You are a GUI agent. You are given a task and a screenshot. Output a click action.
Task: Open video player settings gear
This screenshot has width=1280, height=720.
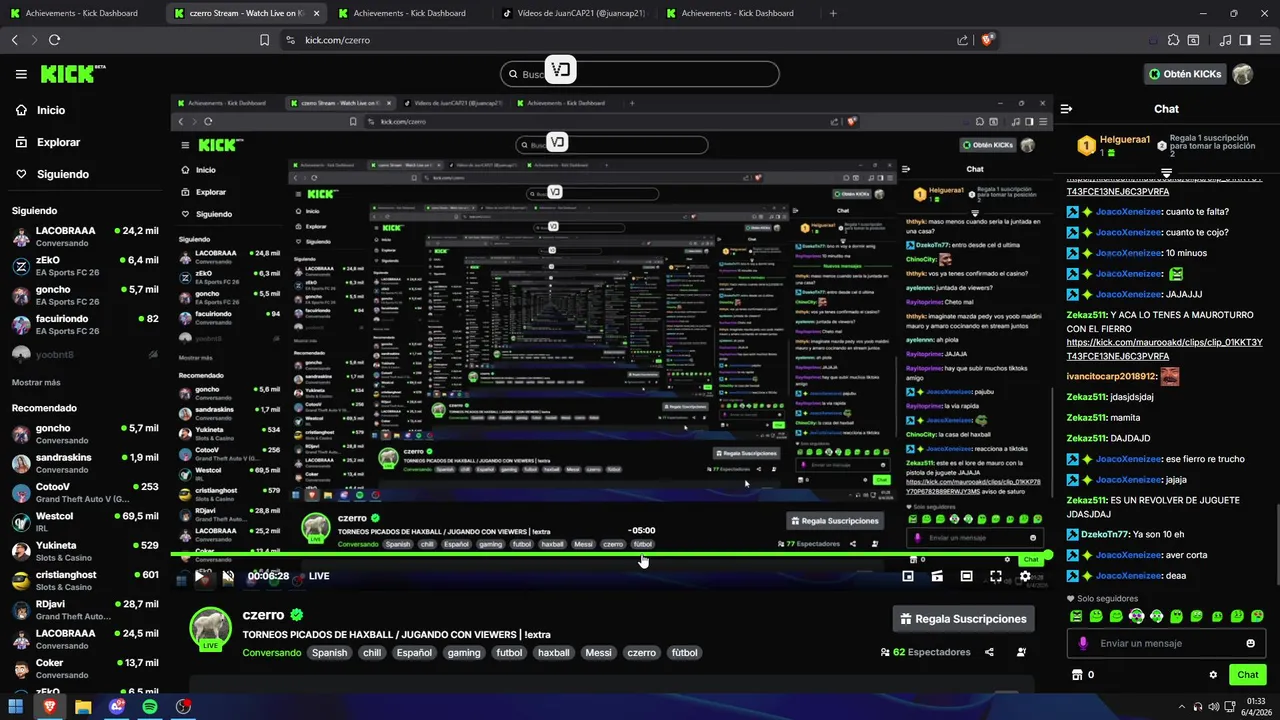tap(1025, 576)
